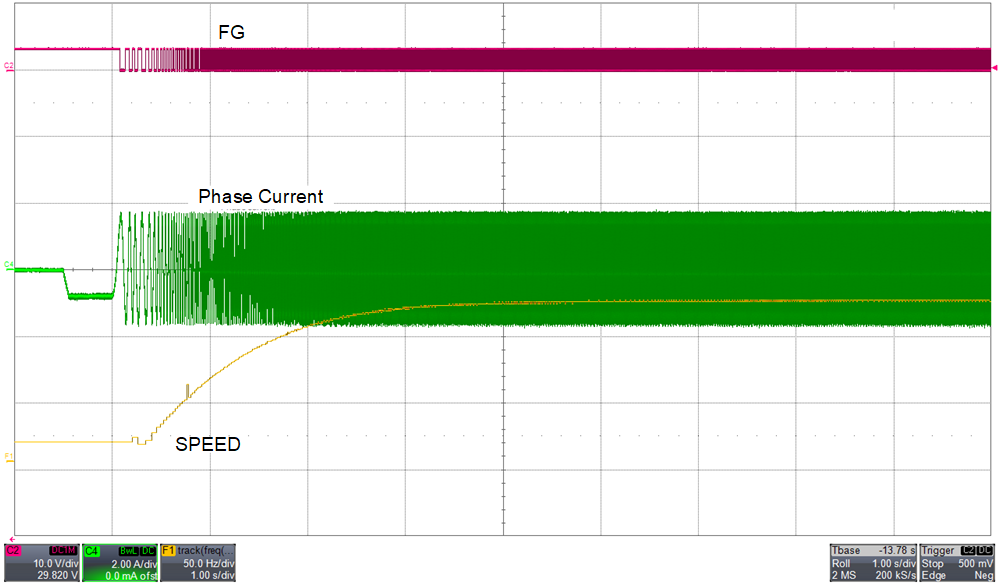Click the SPEED trace label

click(x=209, y=445)
